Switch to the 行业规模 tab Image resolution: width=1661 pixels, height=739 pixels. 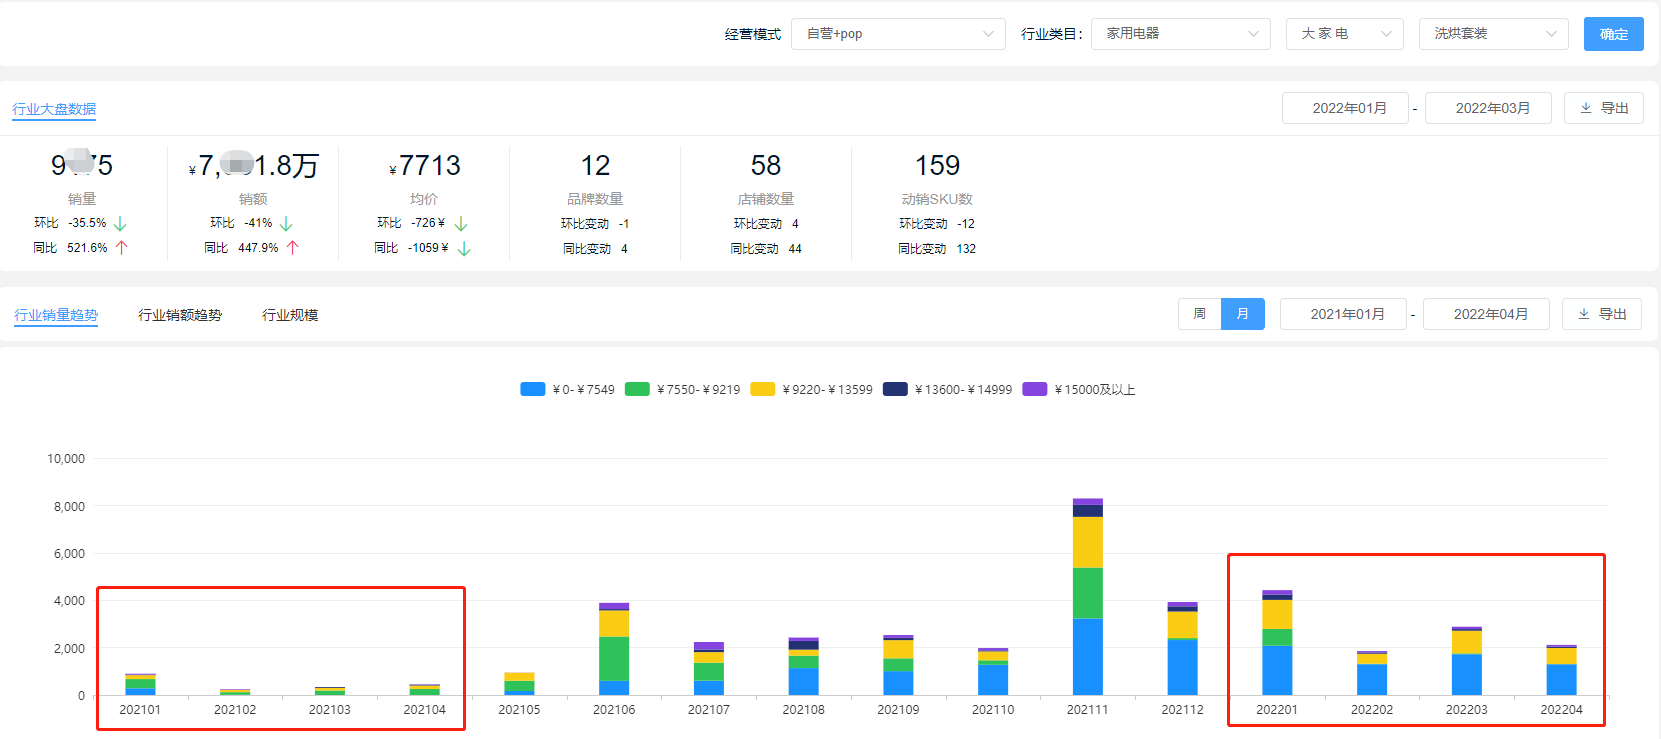[x=290, y=315]
